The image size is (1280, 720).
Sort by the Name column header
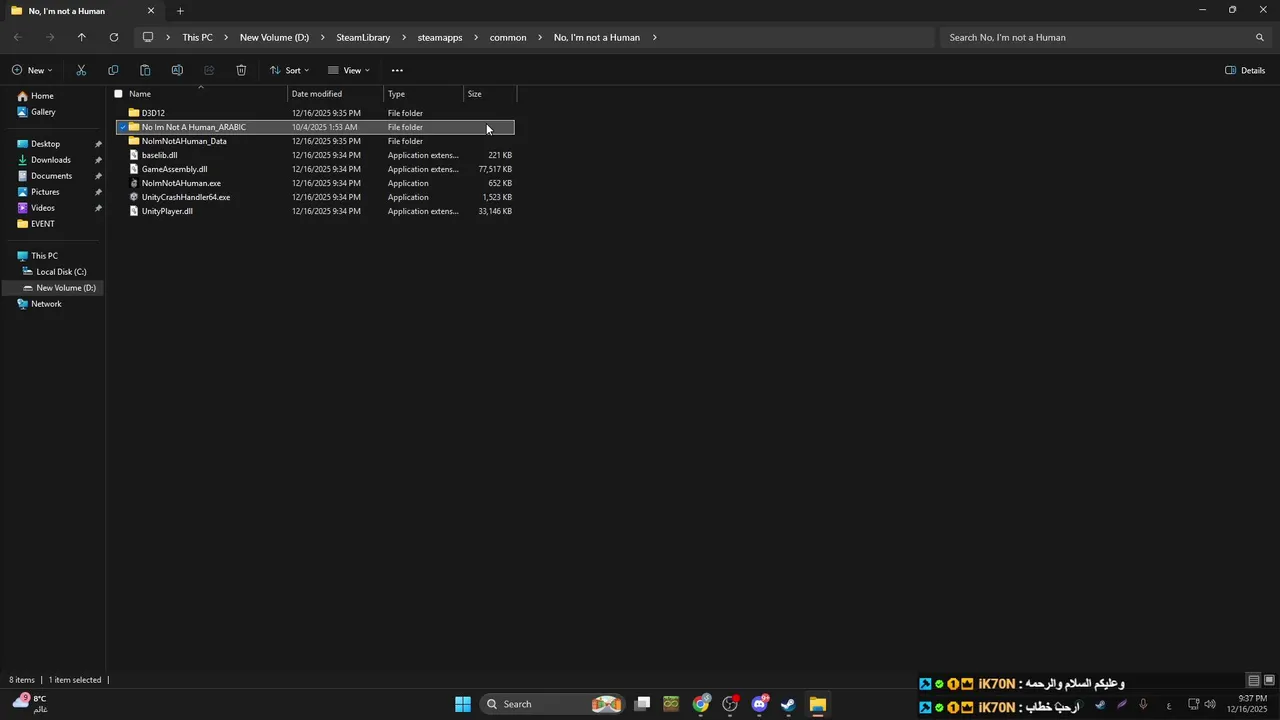[x=207, y=94]
